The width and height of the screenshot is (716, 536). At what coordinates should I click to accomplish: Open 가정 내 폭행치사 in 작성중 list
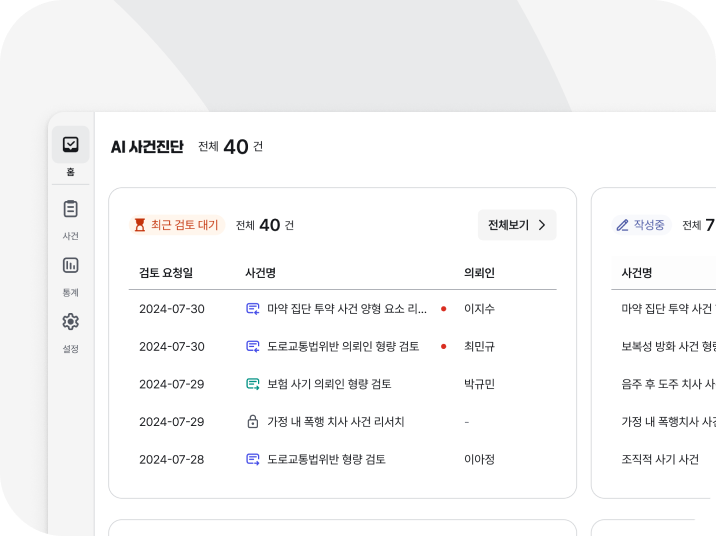point(668,422)
